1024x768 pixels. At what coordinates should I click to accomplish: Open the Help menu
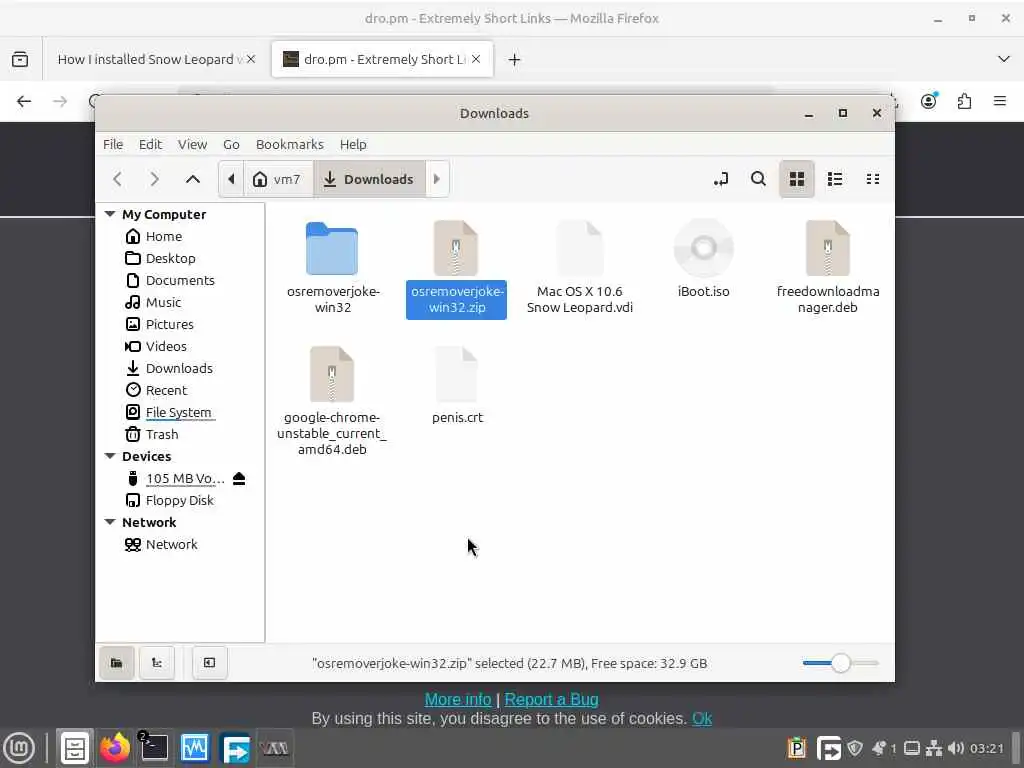pos(353,144)
